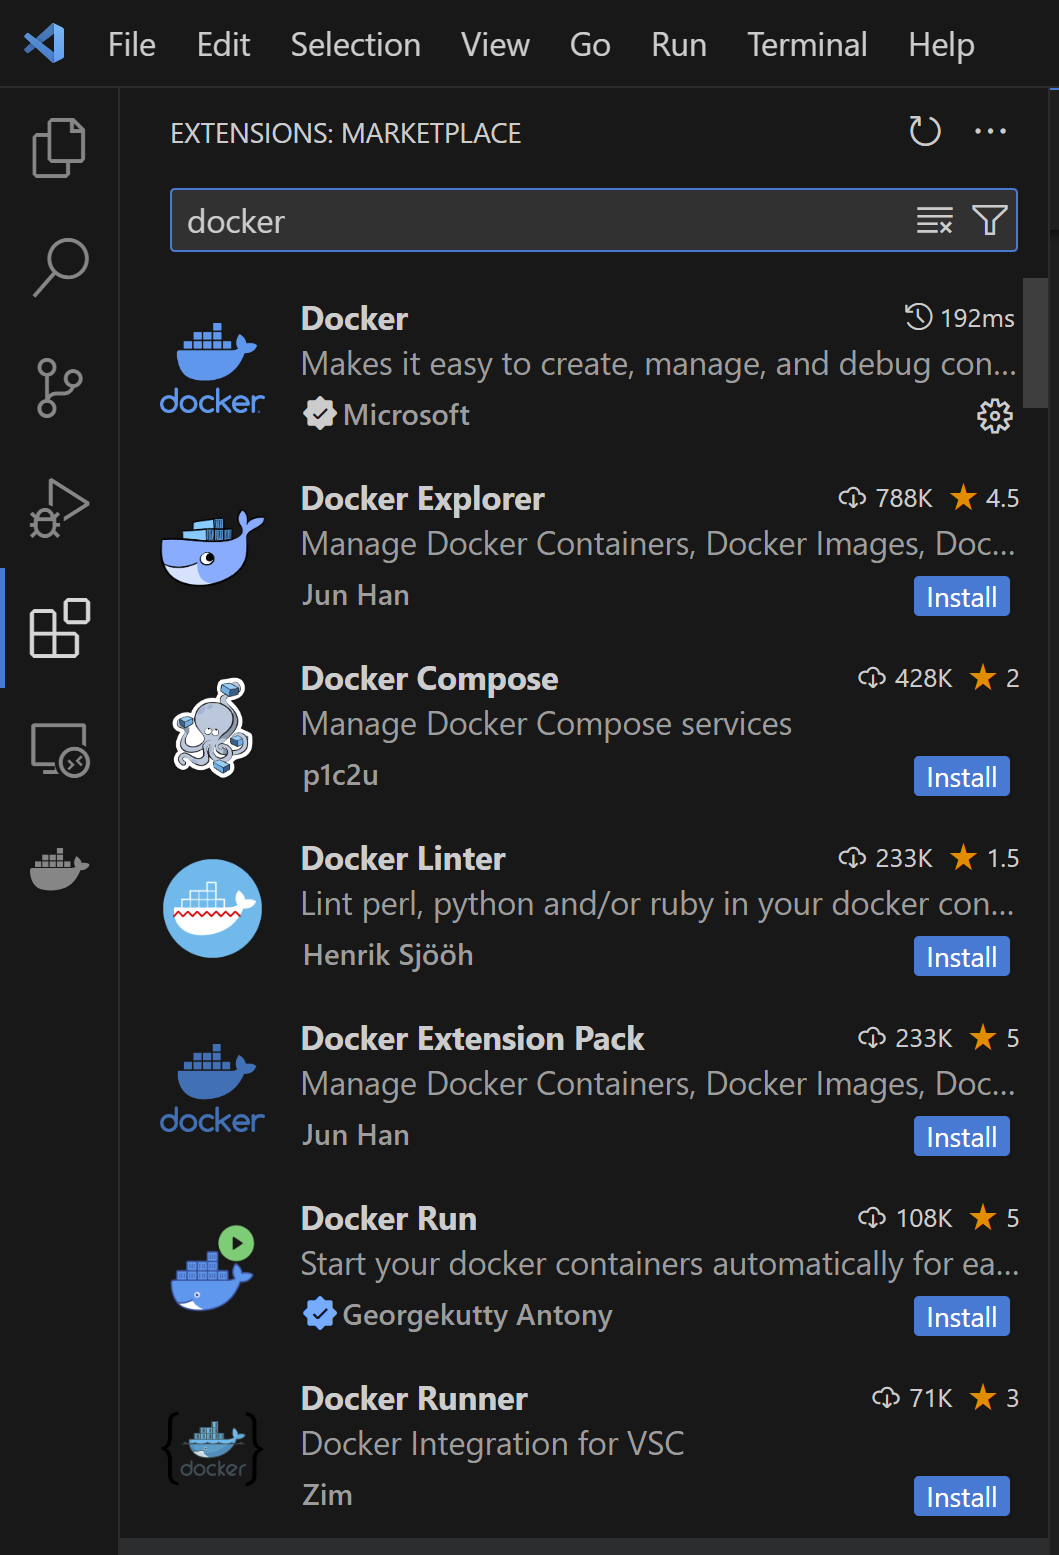
Task: Refresh the extensions marketplace list
Action: [924, 132]
